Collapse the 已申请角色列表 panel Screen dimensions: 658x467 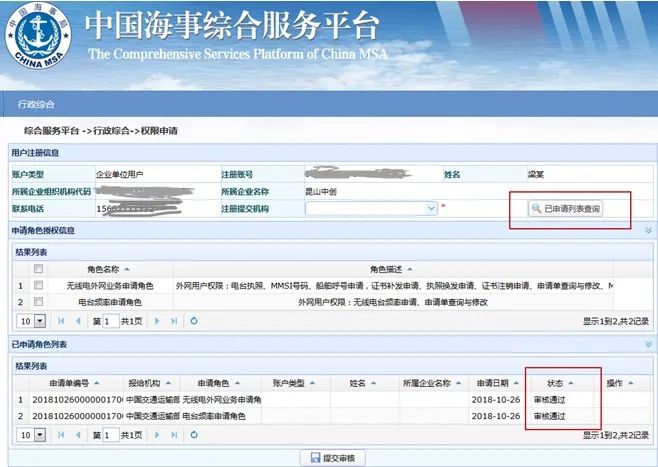pos(648,344)
